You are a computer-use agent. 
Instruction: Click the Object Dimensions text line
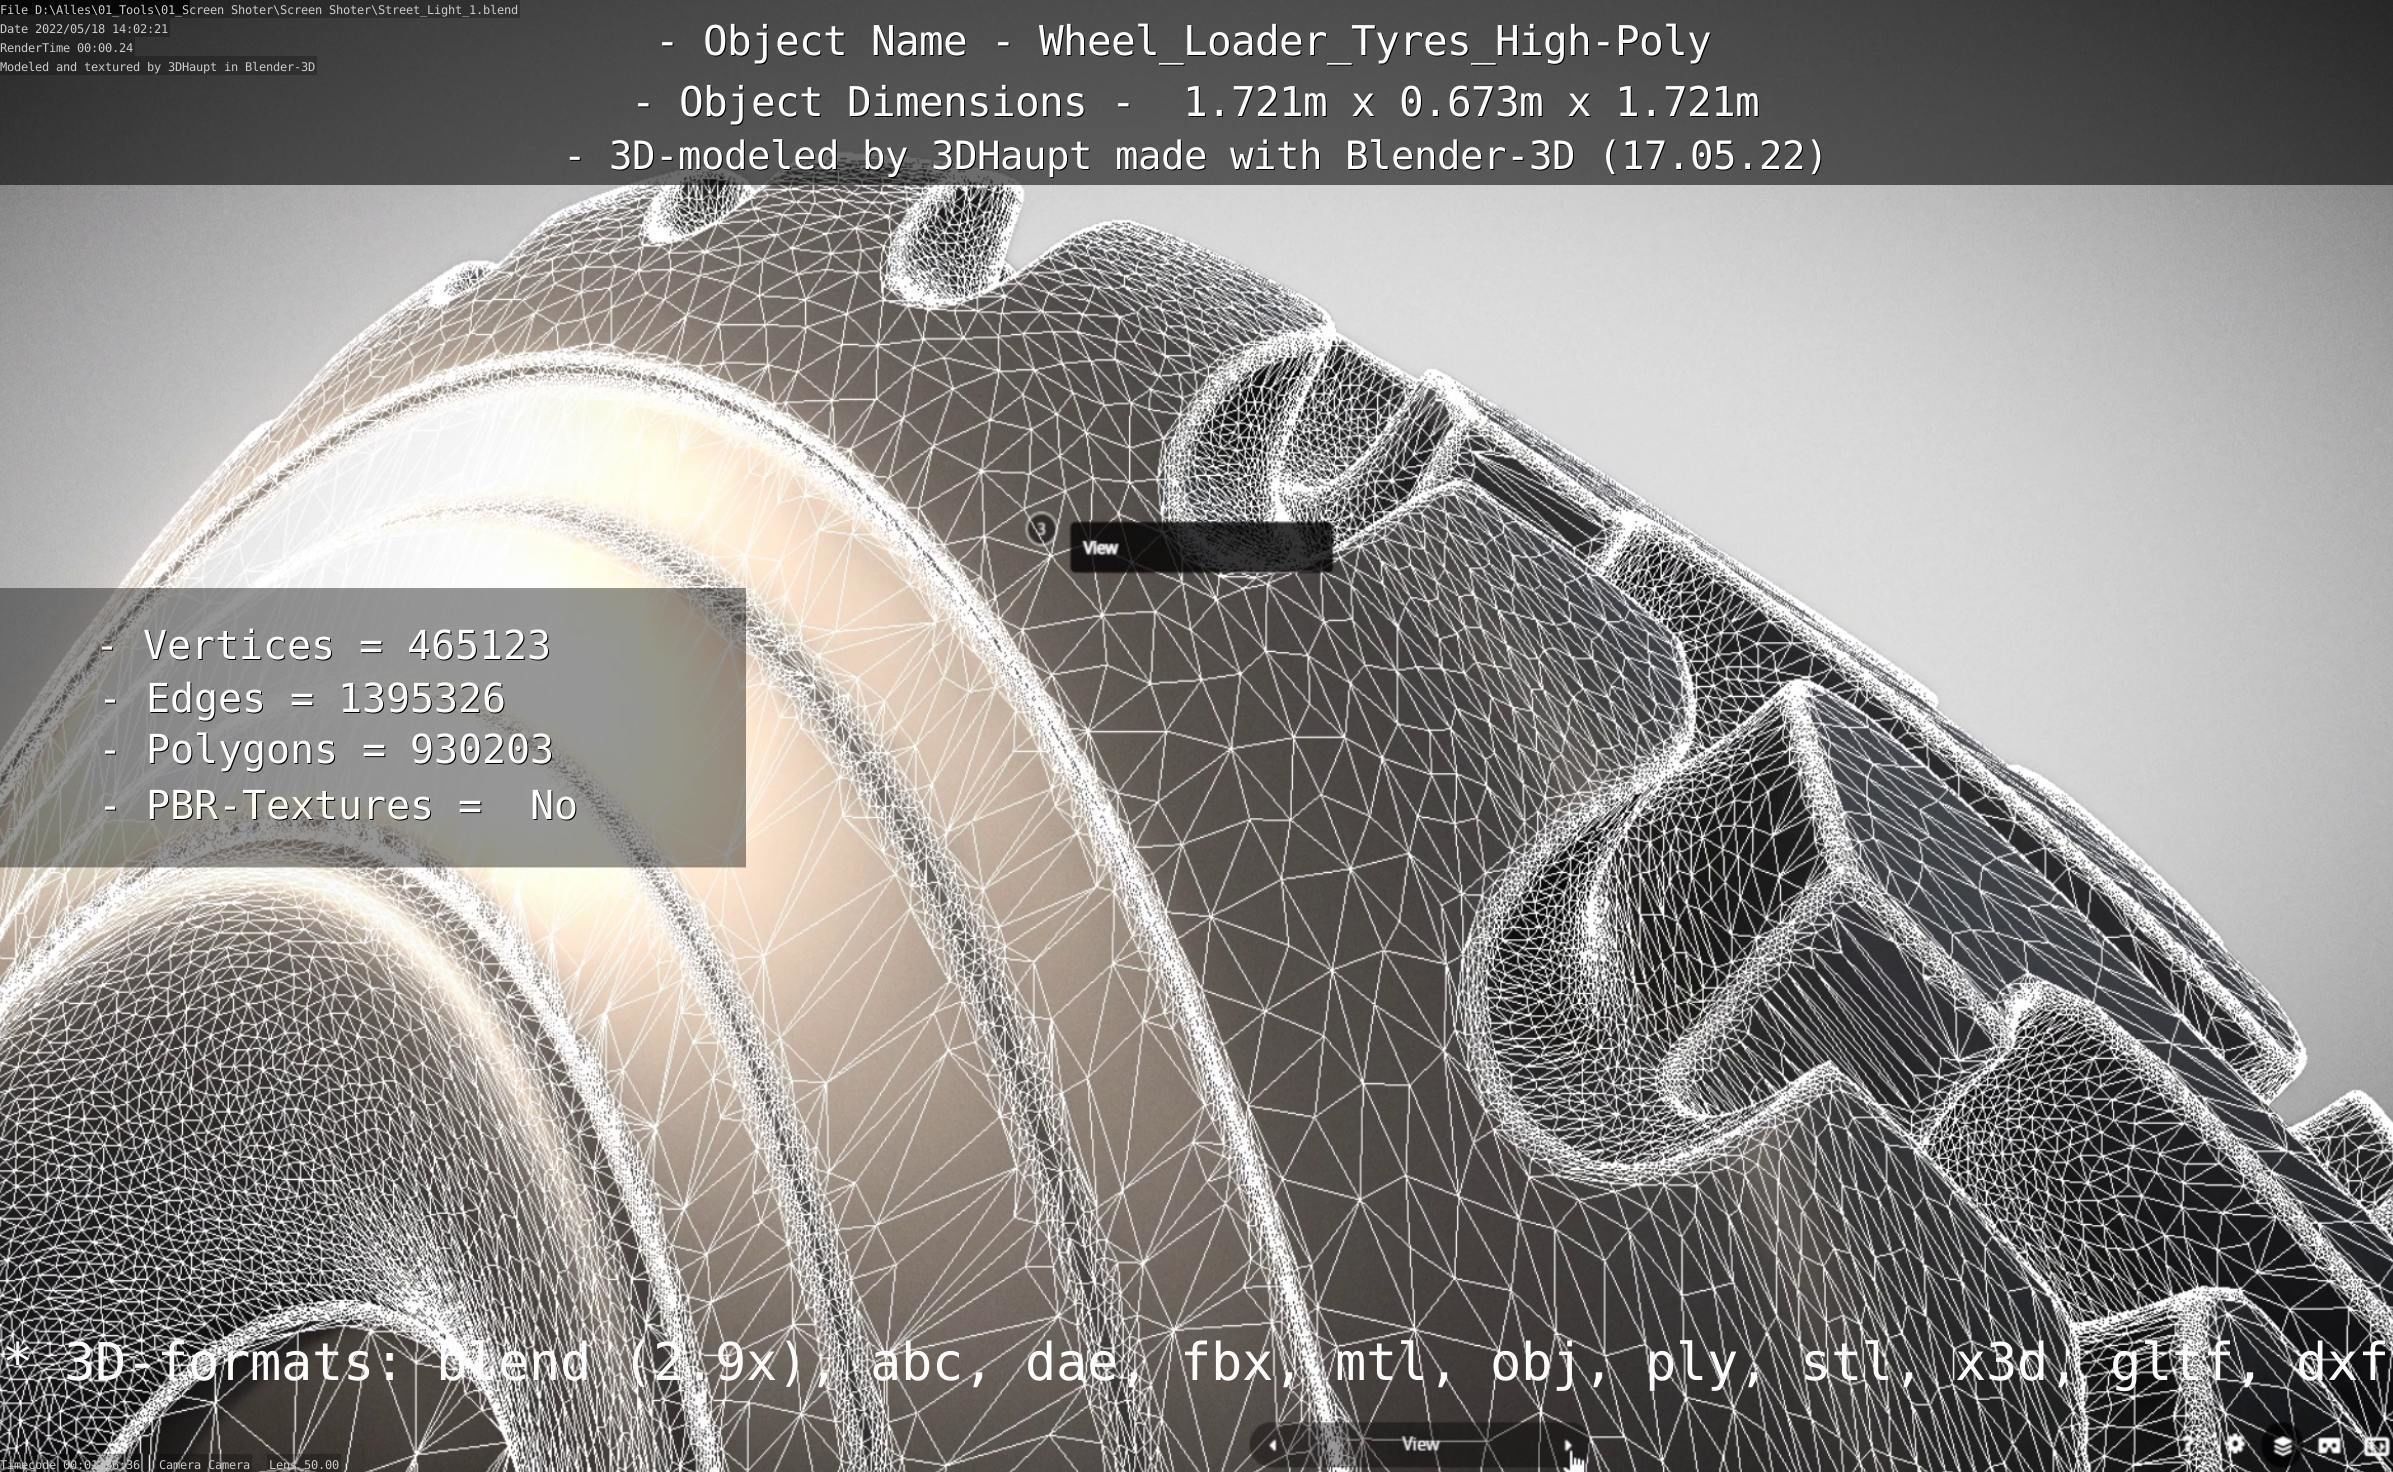coord(1196,102)
